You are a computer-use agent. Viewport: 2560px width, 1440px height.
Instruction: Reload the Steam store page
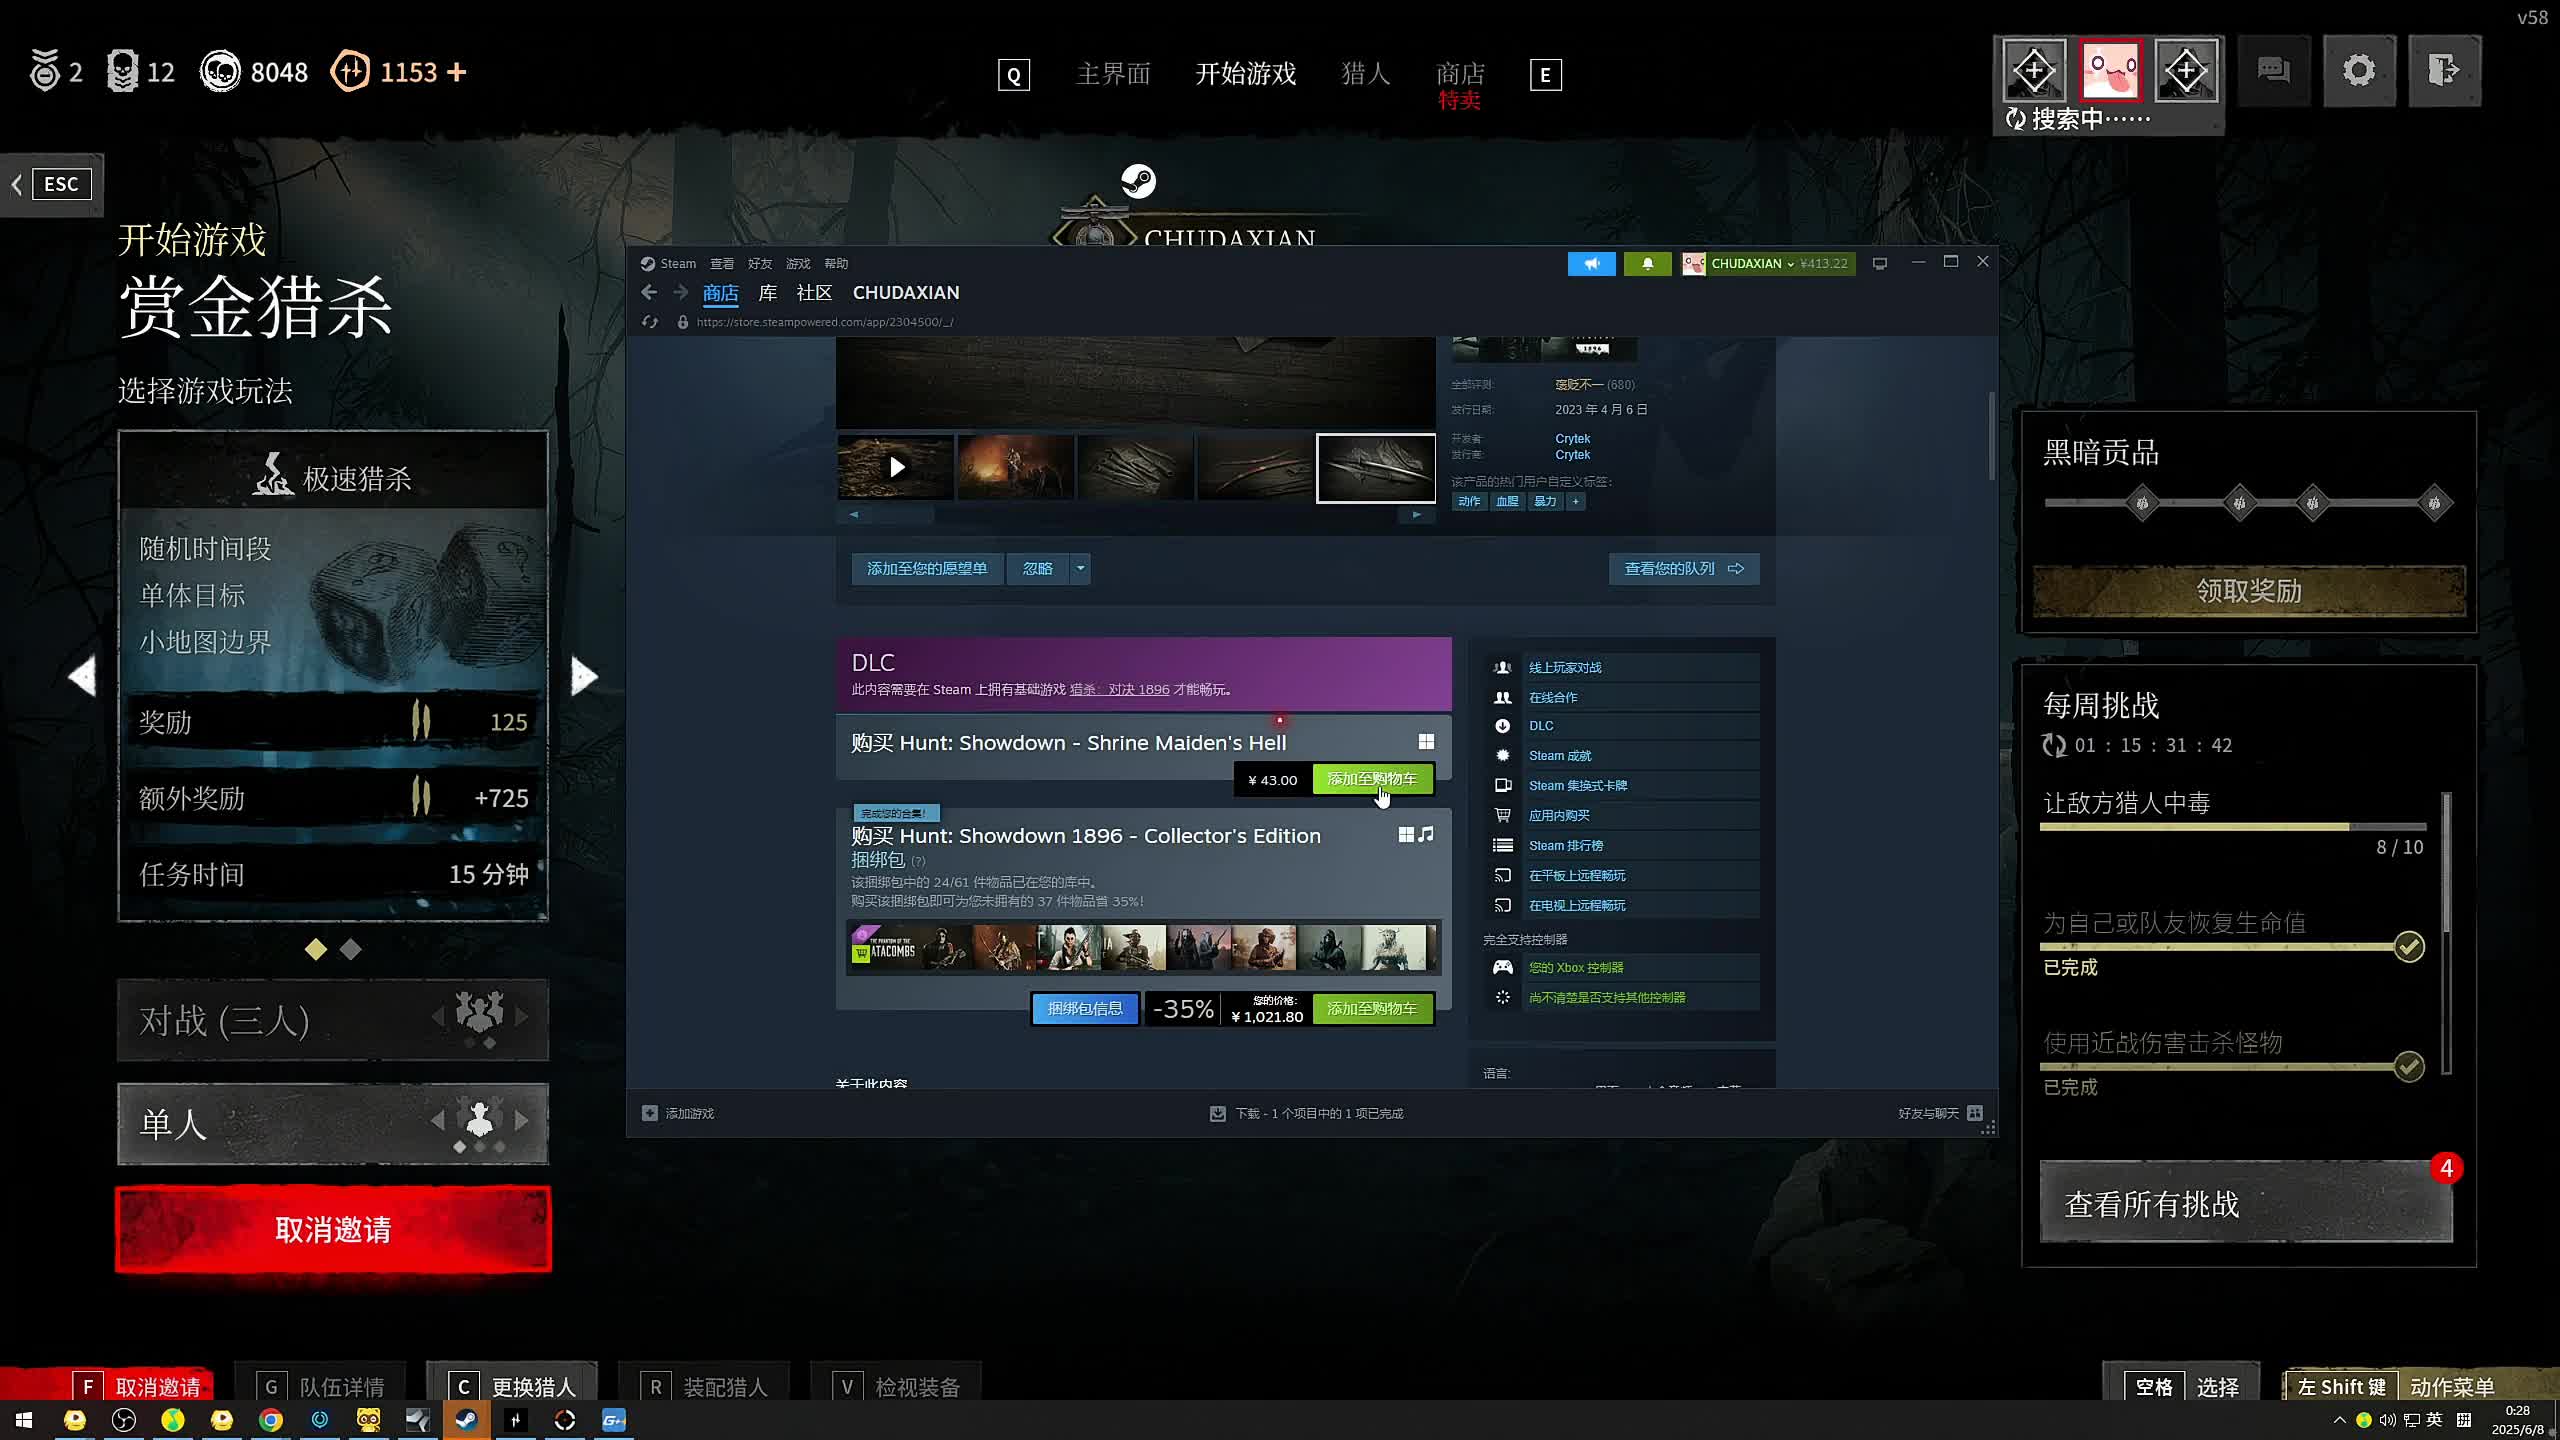pyautogui.click(x=650, y=322)
